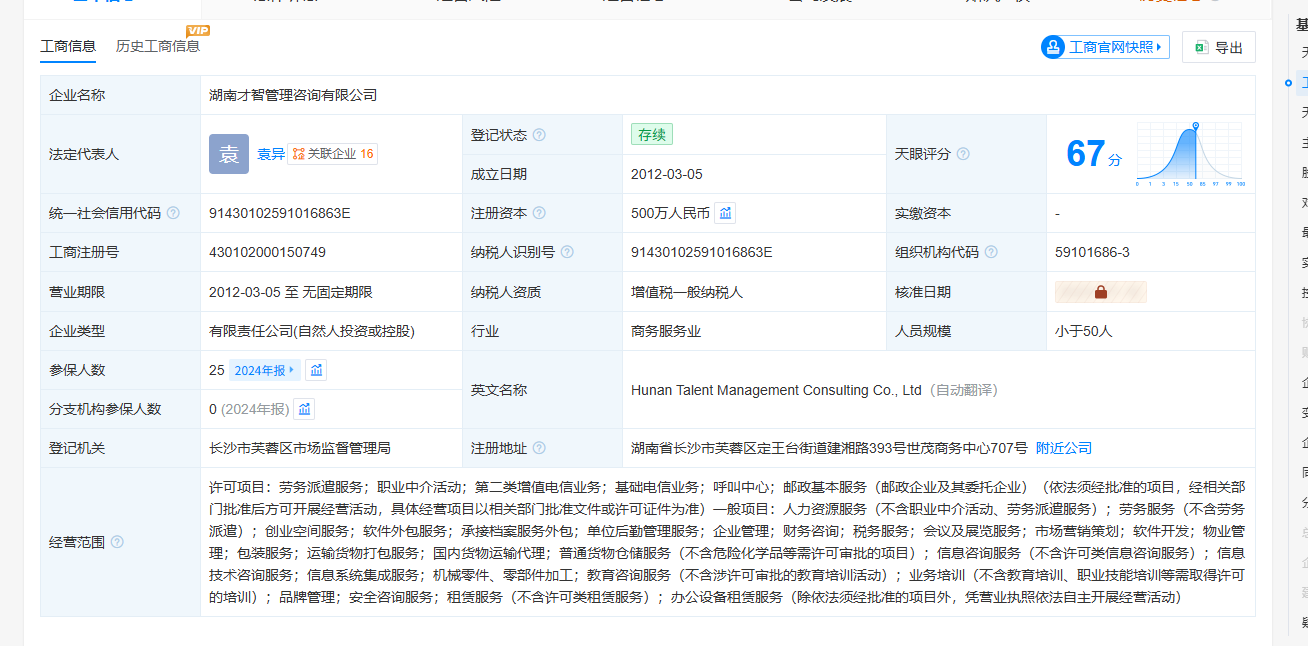Click question mark beside 登记状态
Screen dimensions: 1308x646
click(539, 135)
